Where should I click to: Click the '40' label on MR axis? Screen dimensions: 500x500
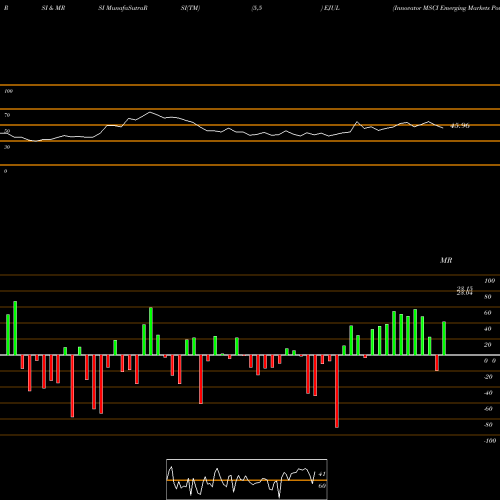point(488,329)
